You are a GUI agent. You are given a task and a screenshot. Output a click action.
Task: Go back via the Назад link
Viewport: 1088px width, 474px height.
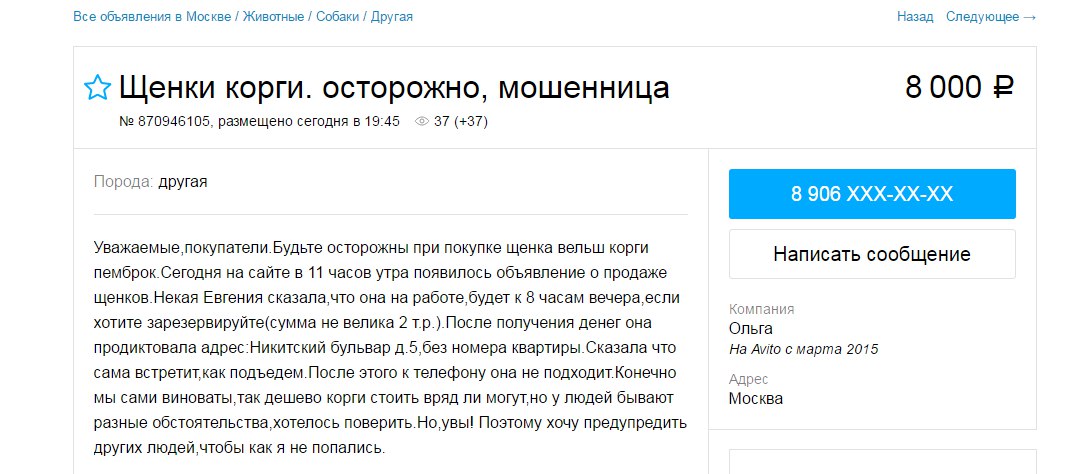(x=915, y=17)
